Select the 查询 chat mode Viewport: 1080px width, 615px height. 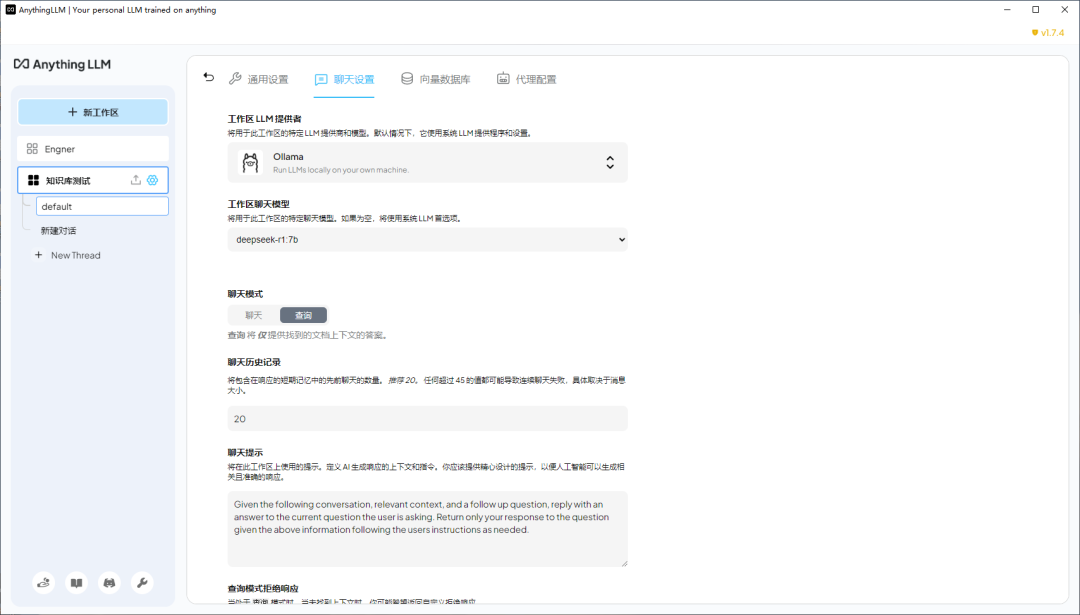(304, 315)
